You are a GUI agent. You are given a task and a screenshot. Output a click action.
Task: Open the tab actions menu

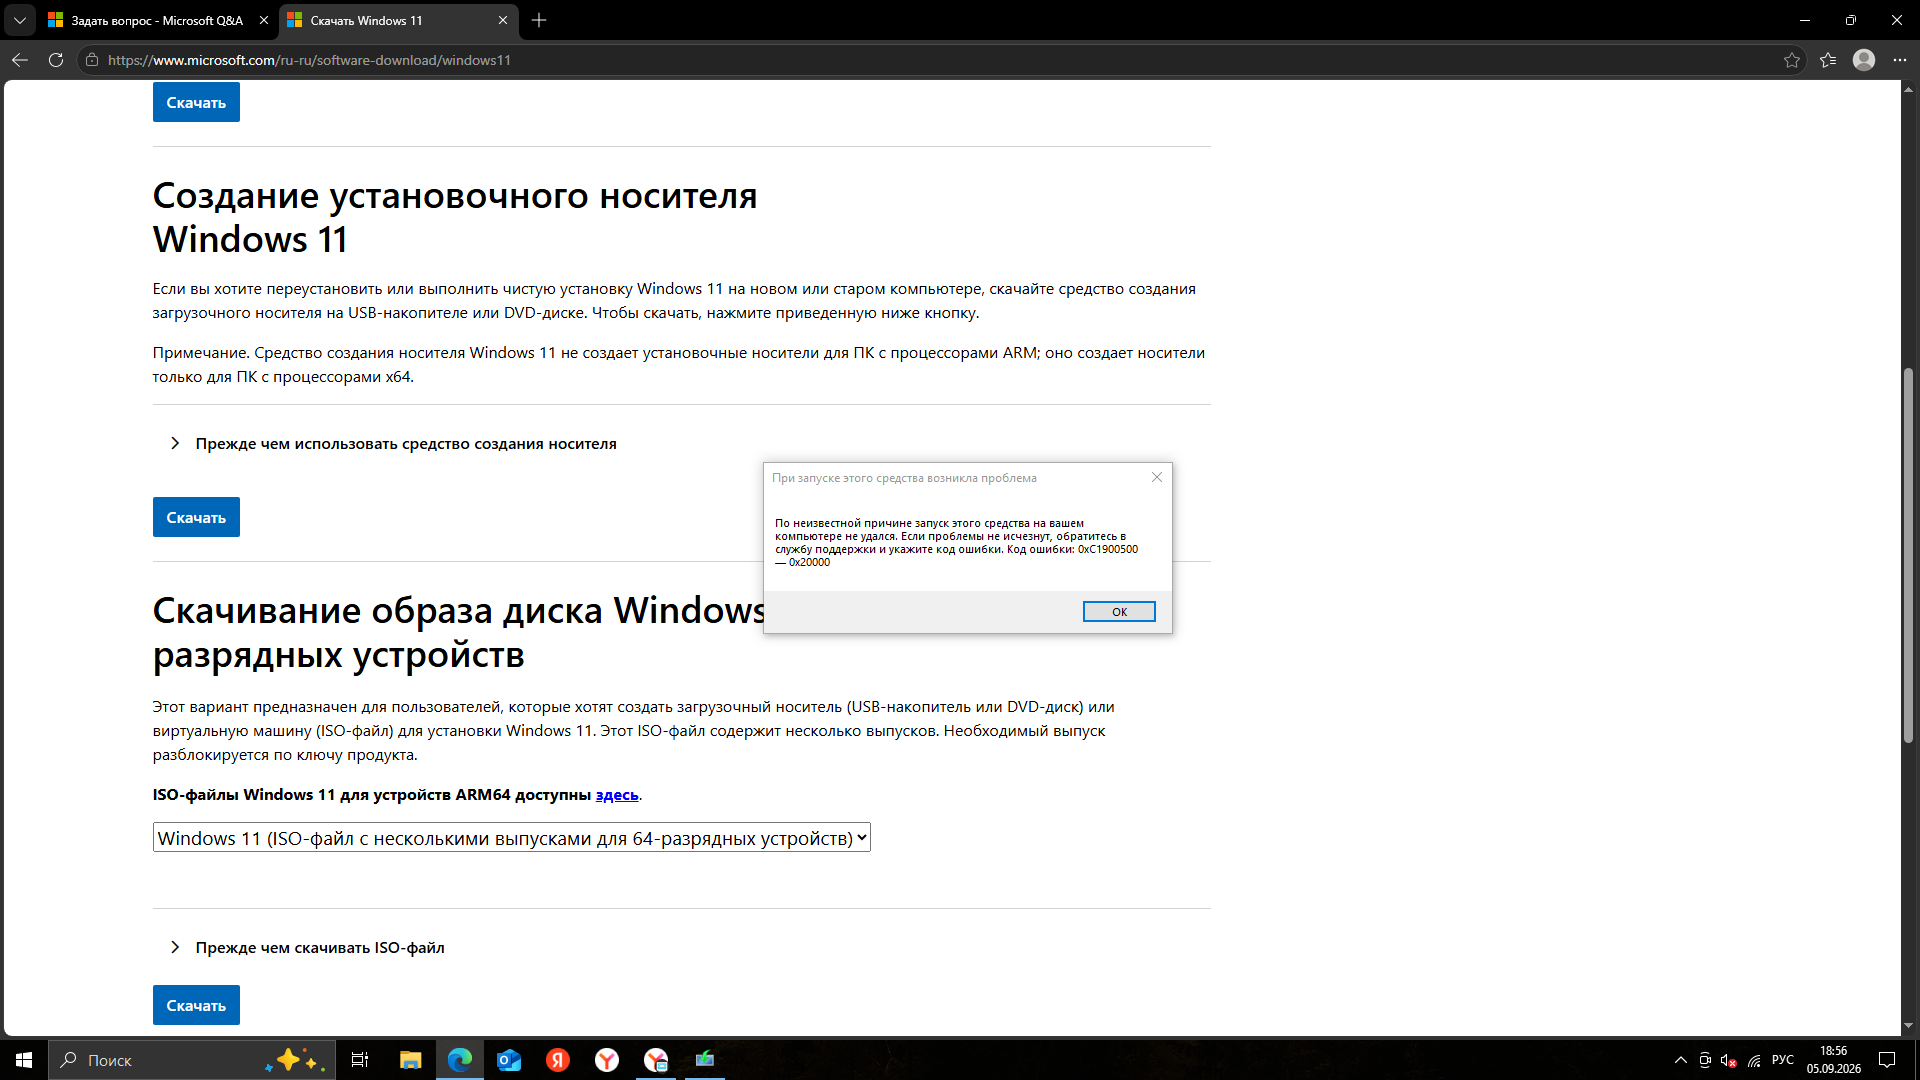20,20
